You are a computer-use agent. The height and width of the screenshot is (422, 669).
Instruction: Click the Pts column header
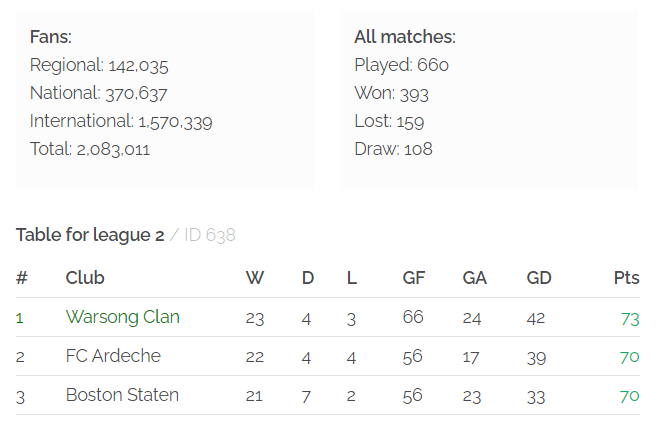point(626,278)
